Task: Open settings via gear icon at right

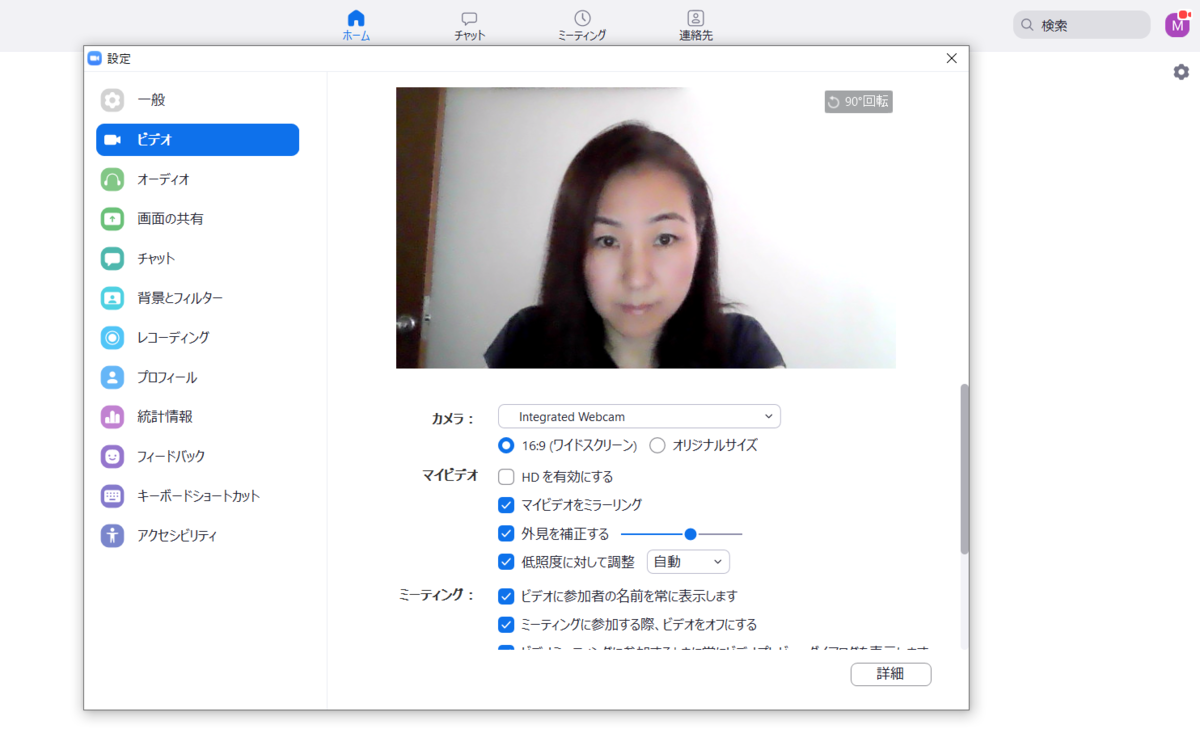Action: pos(1181,72)
